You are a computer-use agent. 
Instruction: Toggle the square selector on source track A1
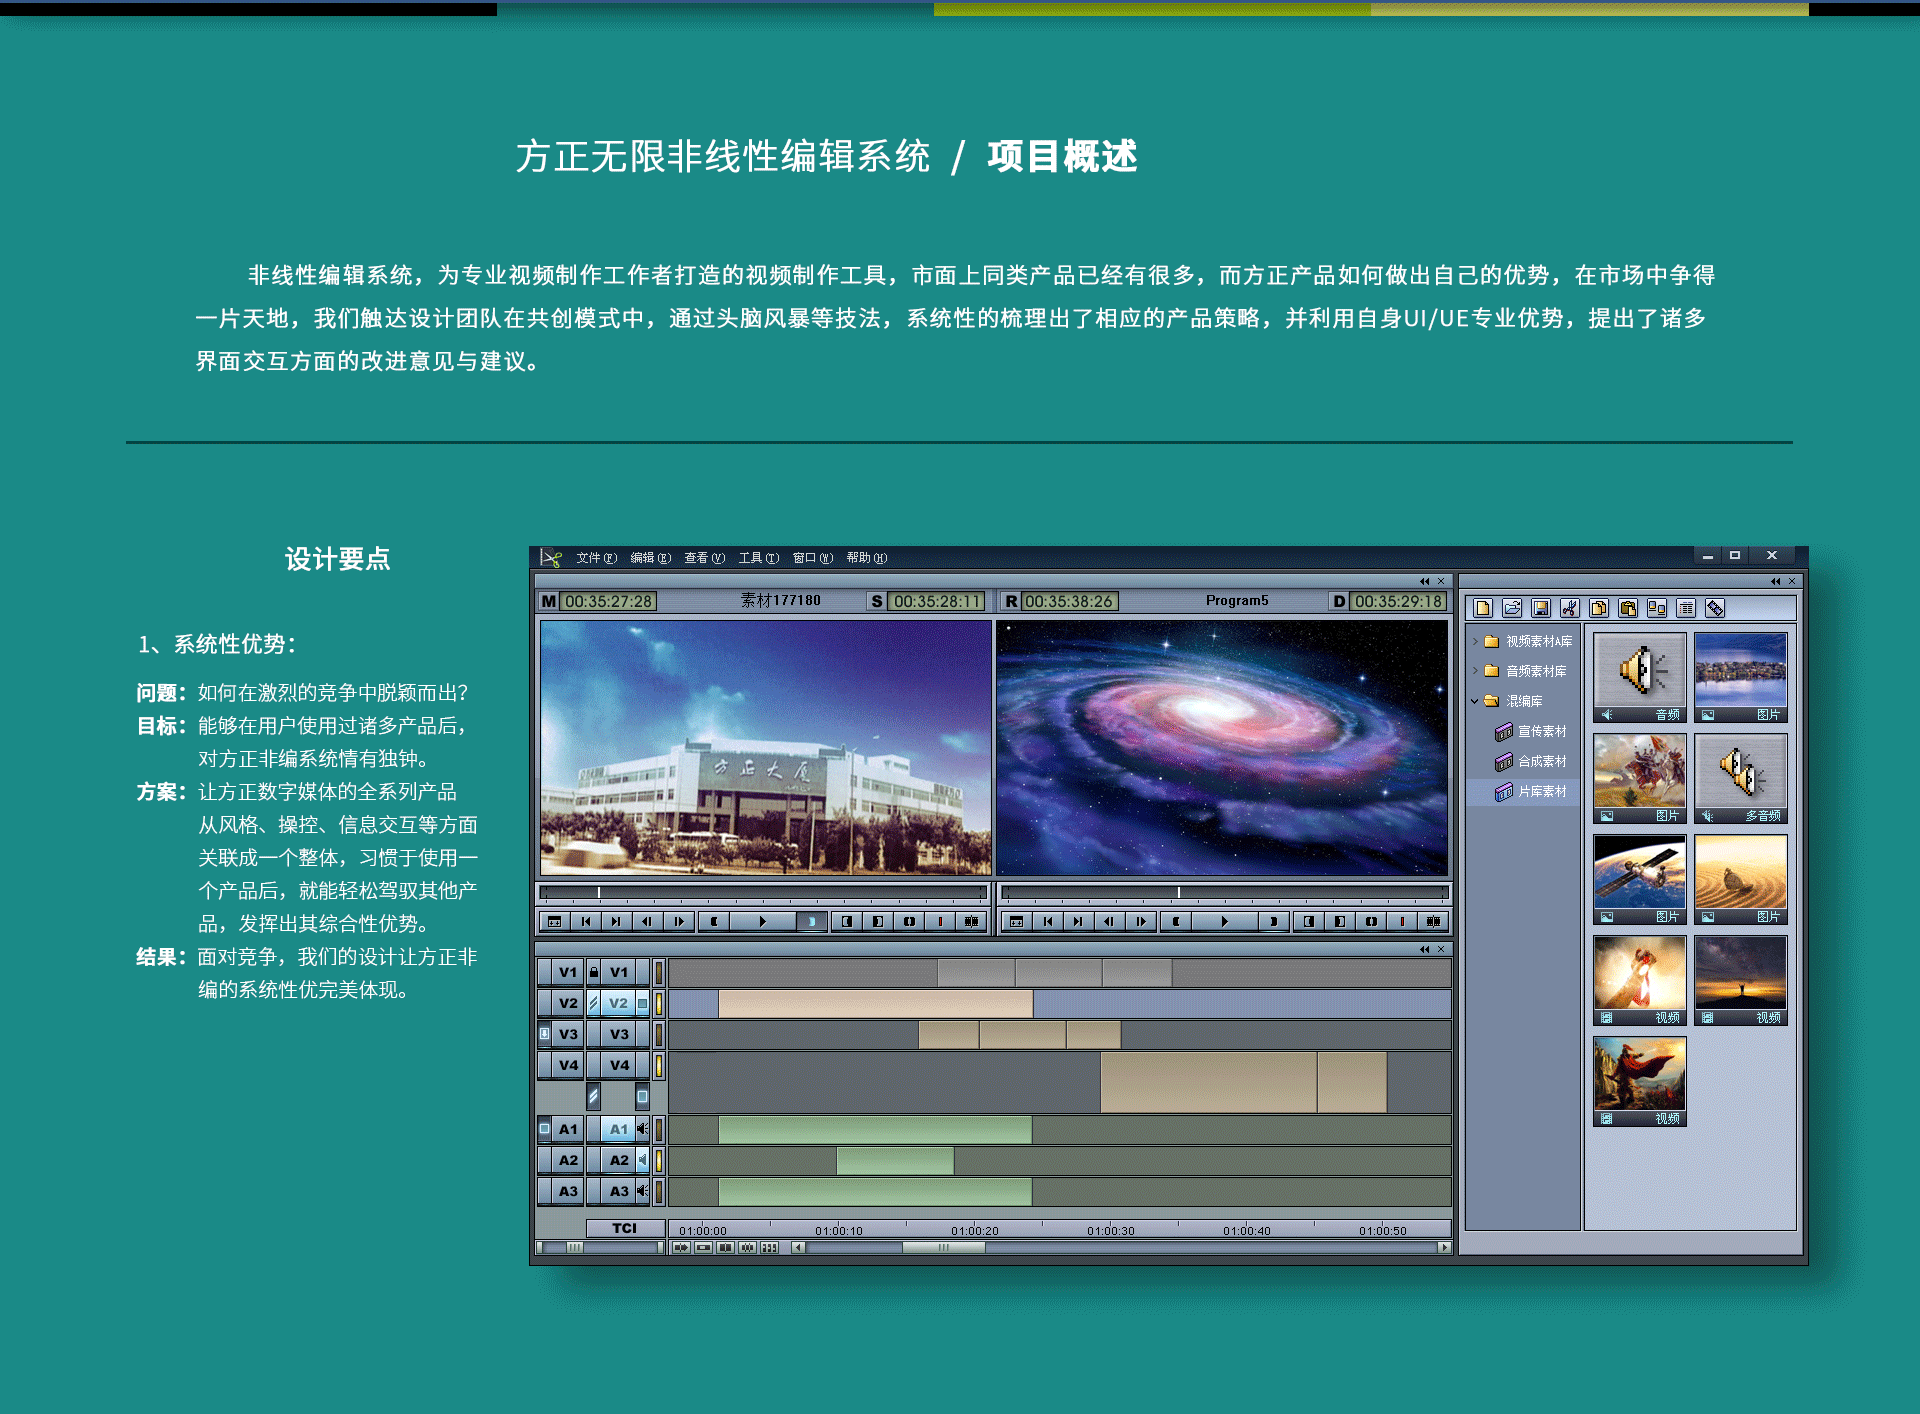[x=544, y=1129]
